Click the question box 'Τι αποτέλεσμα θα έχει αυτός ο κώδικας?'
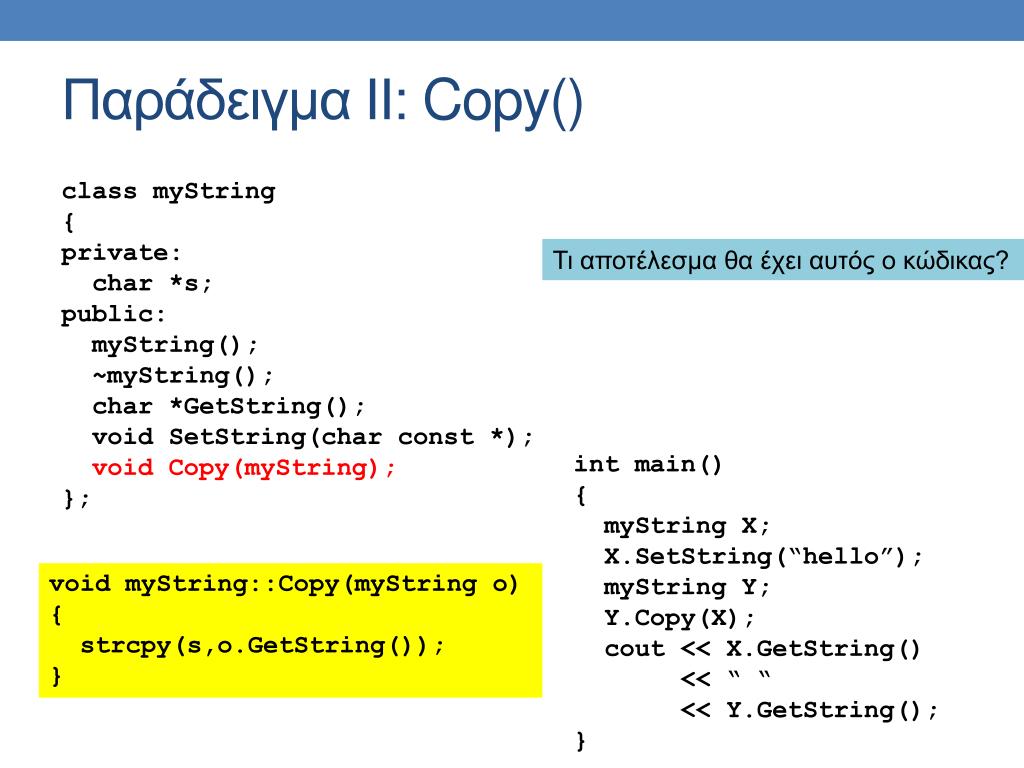The image size is (1024, 768). (x=782, y=260)
